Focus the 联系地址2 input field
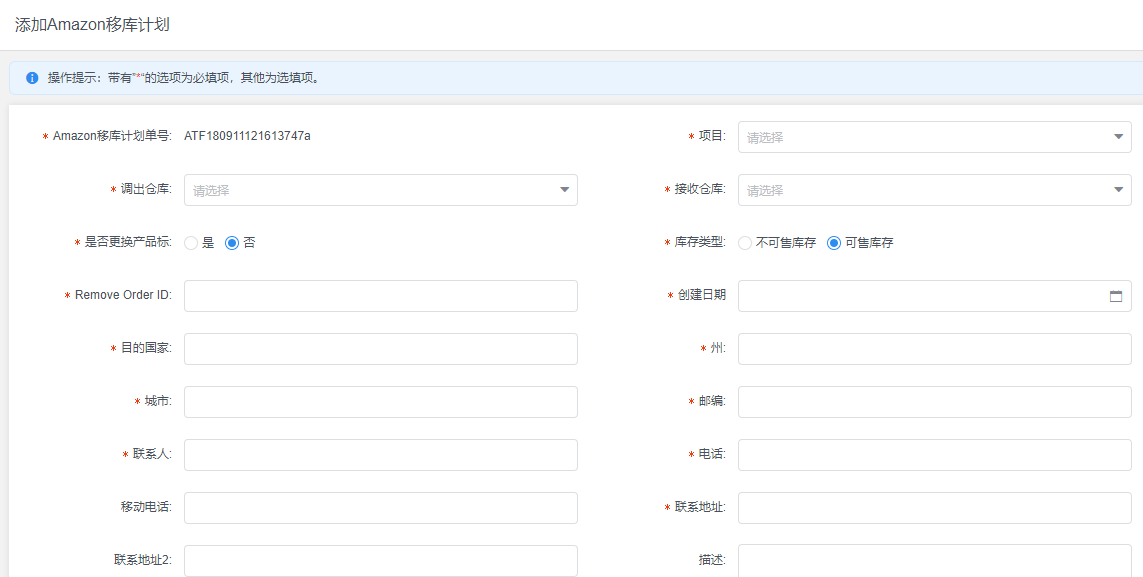Viewport: 1143px width, 577px height. tap(381, 561)
